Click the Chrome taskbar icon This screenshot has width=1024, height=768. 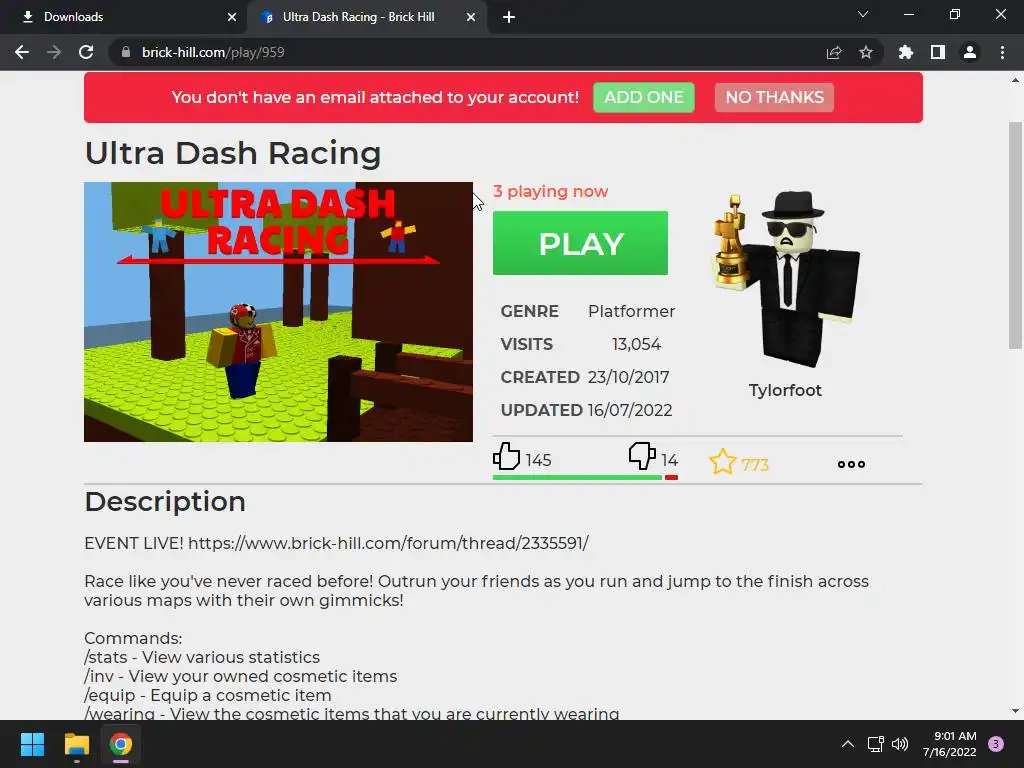(121, 744)
